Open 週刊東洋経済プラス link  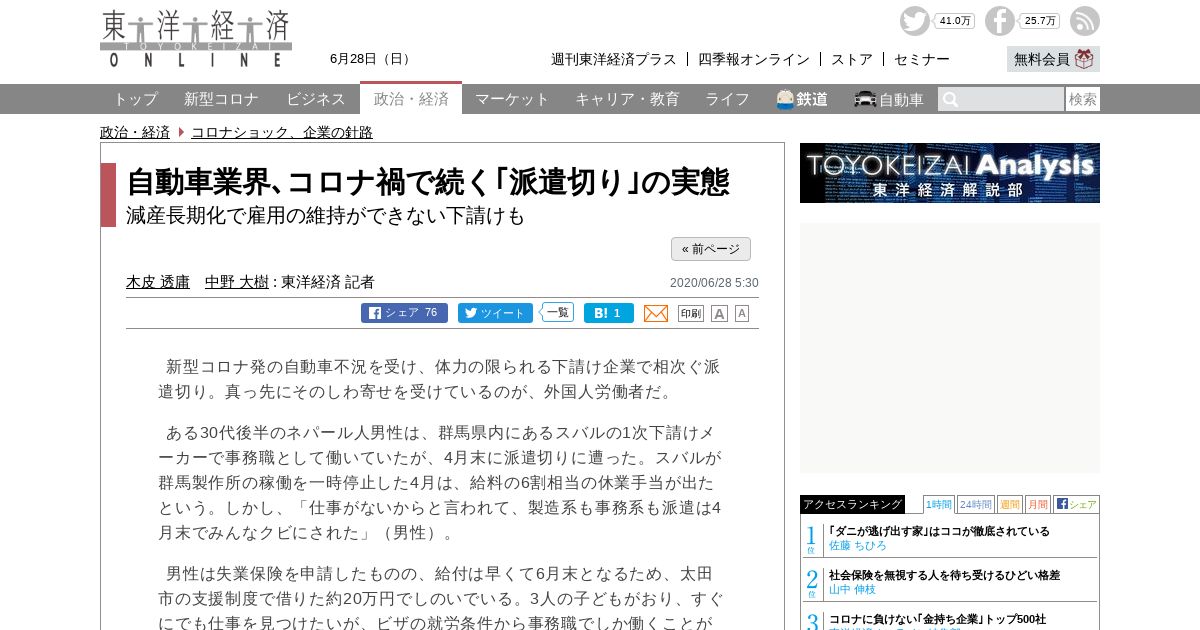click(614, 59)
